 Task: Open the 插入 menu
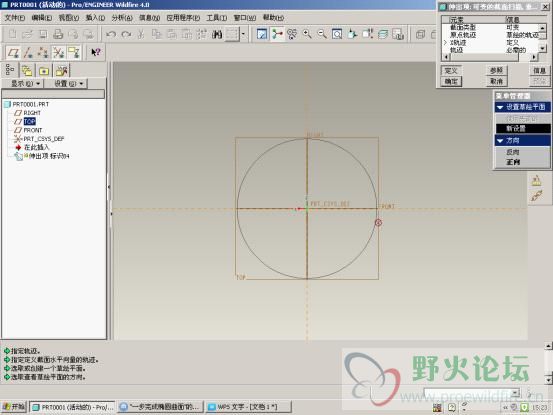click(96, 18)
